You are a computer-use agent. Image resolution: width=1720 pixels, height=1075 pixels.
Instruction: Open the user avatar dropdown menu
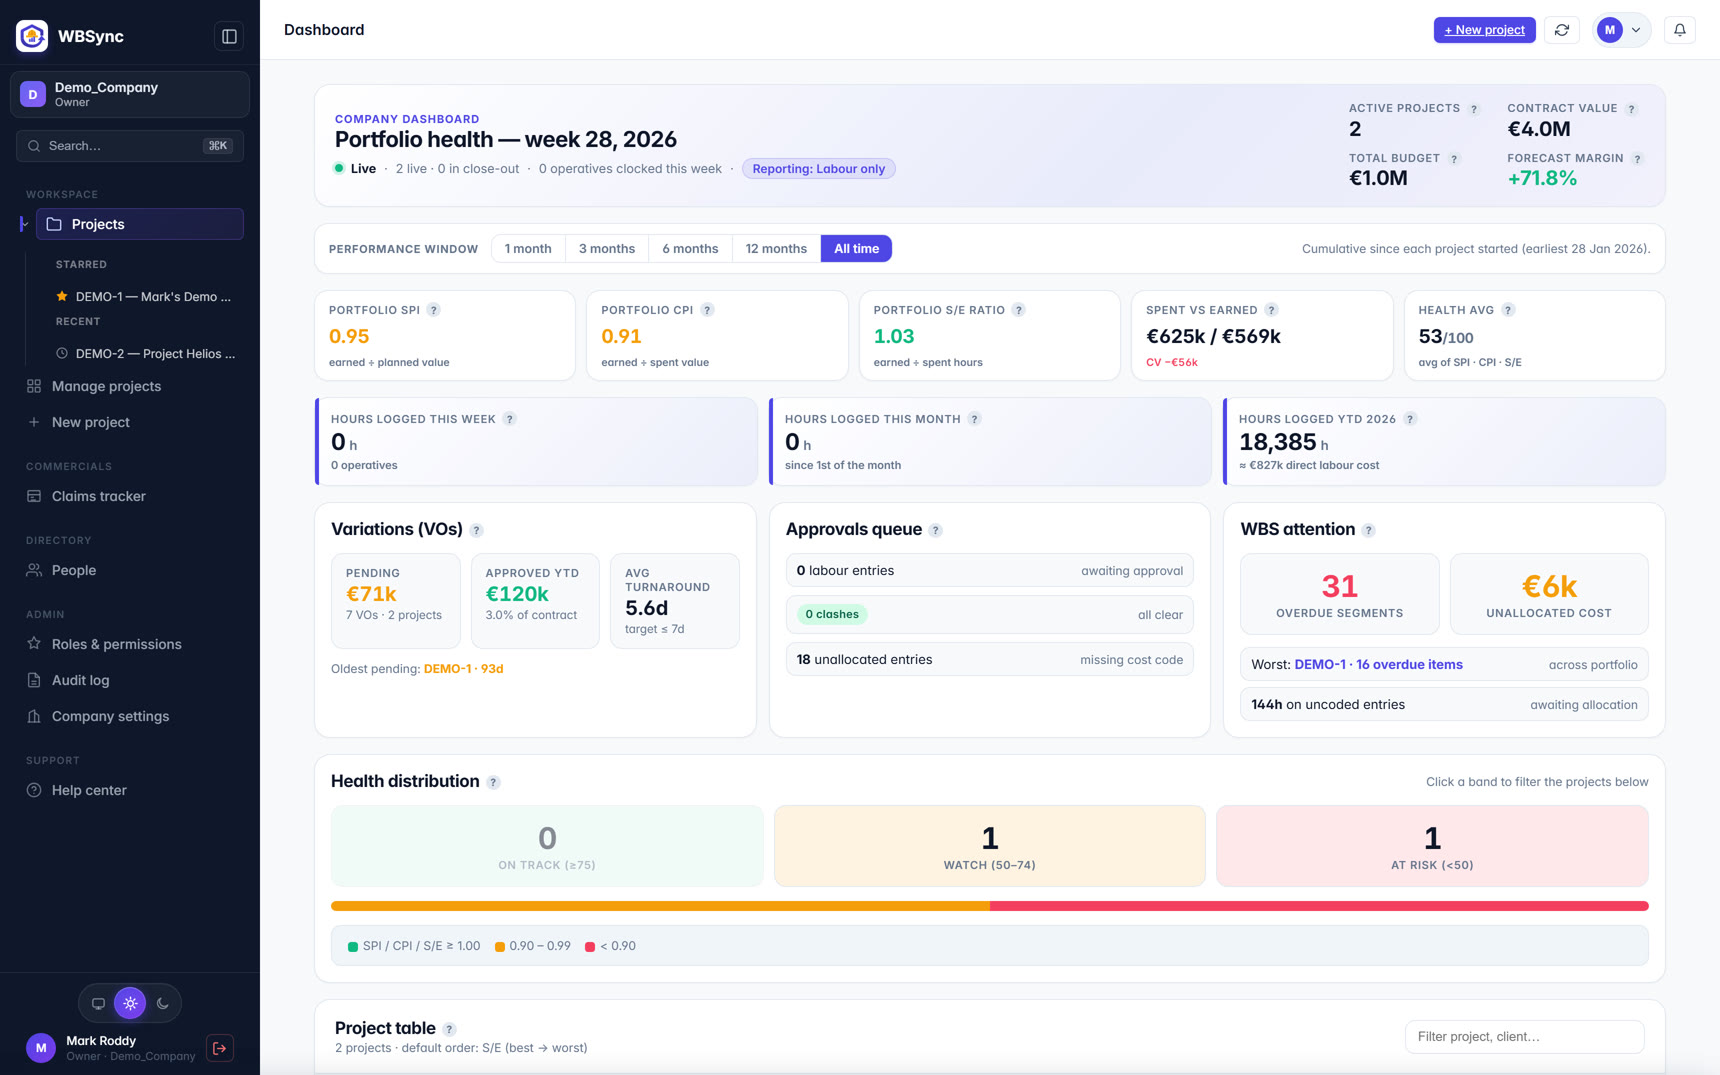pyautogui.click(x=1621, y=30)
